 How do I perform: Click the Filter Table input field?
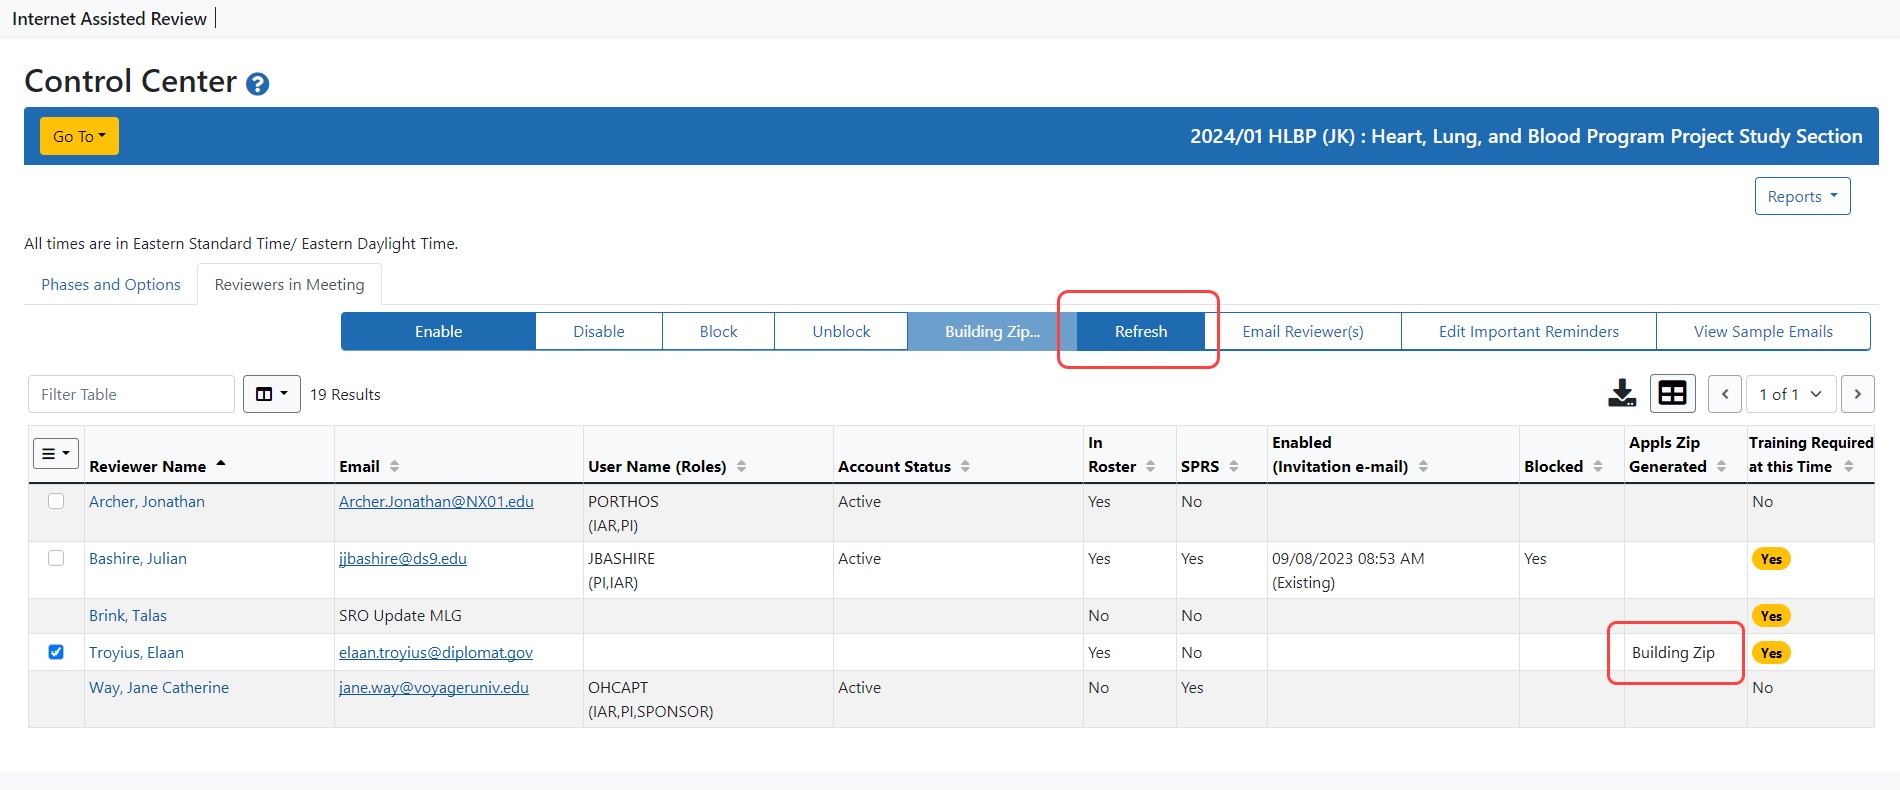point(131,394)
